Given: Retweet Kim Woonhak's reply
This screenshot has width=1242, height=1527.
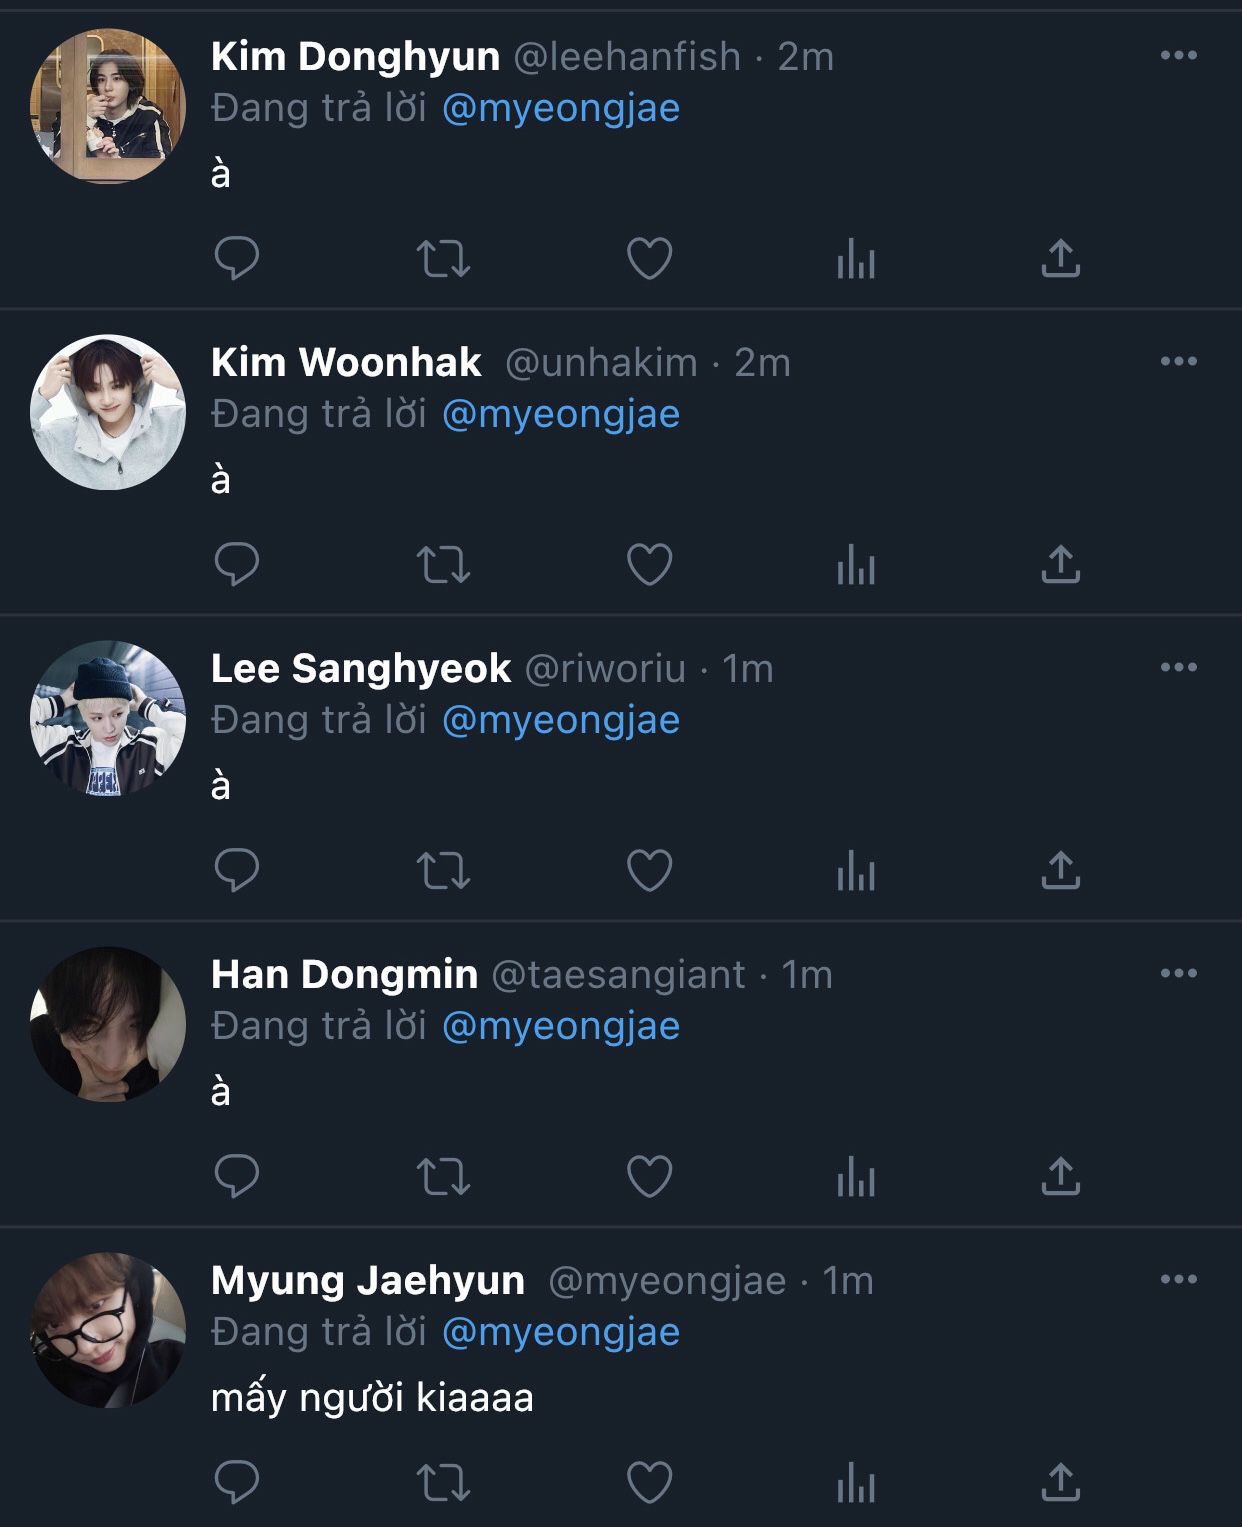Looking at the screenshot, I should click(x=443, y=565).
